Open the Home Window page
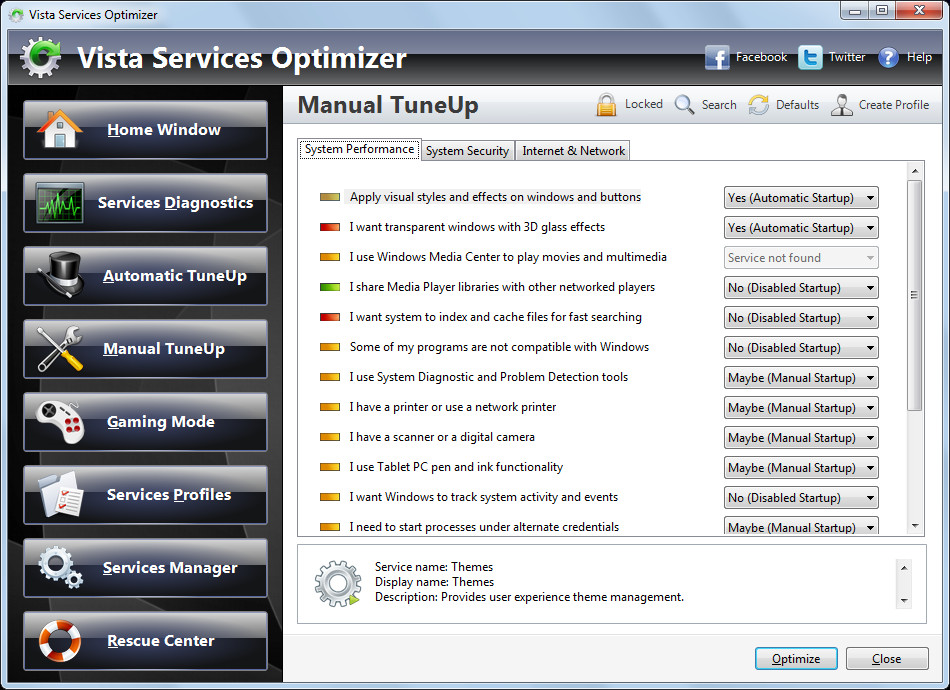Image resolution: width=950 pixels, height=690 pixels. click(145, 130)
